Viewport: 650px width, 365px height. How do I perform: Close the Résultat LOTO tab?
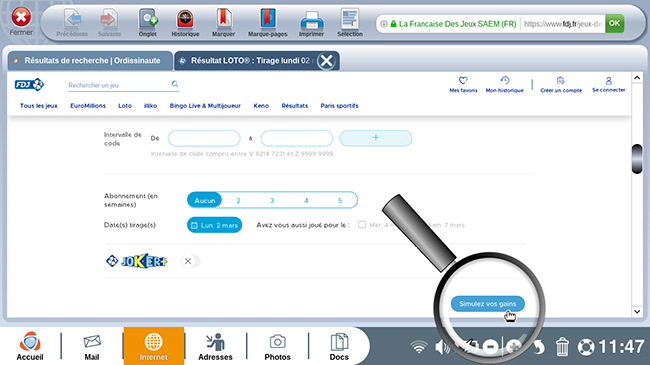pos(327,61)
